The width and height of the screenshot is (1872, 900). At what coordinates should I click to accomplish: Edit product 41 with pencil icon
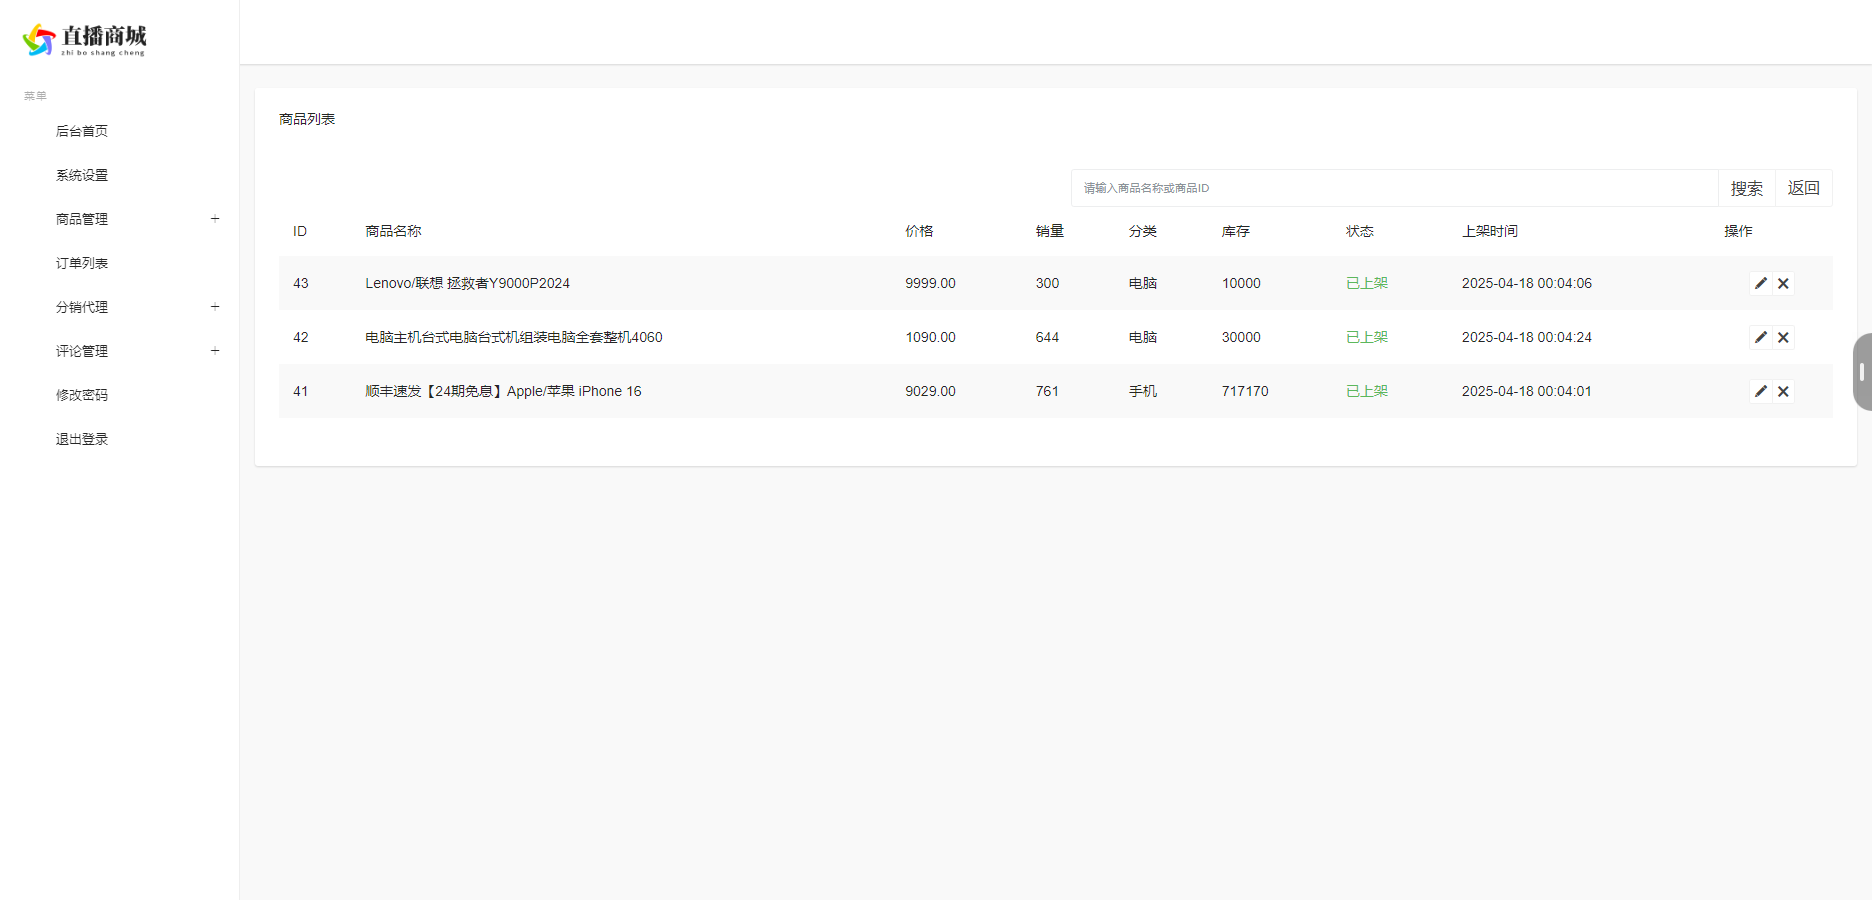click(x=1760, y=391)
